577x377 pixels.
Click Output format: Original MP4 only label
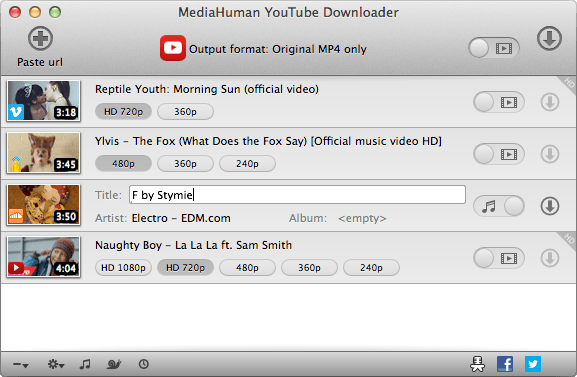tap(278, 49)
